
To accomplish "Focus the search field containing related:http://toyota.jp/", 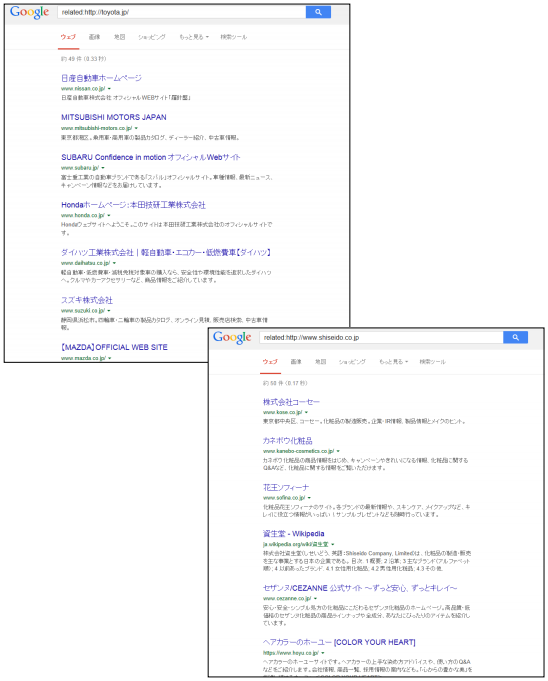I will pyautogui.click(x=182, y=12).
